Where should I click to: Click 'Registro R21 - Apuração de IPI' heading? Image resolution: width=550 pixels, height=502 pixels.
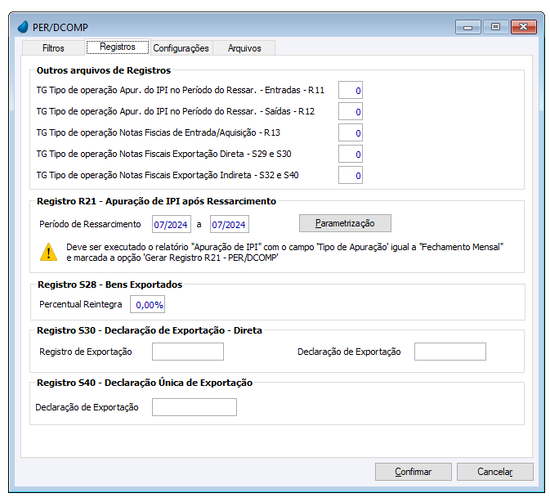[156, 201]
